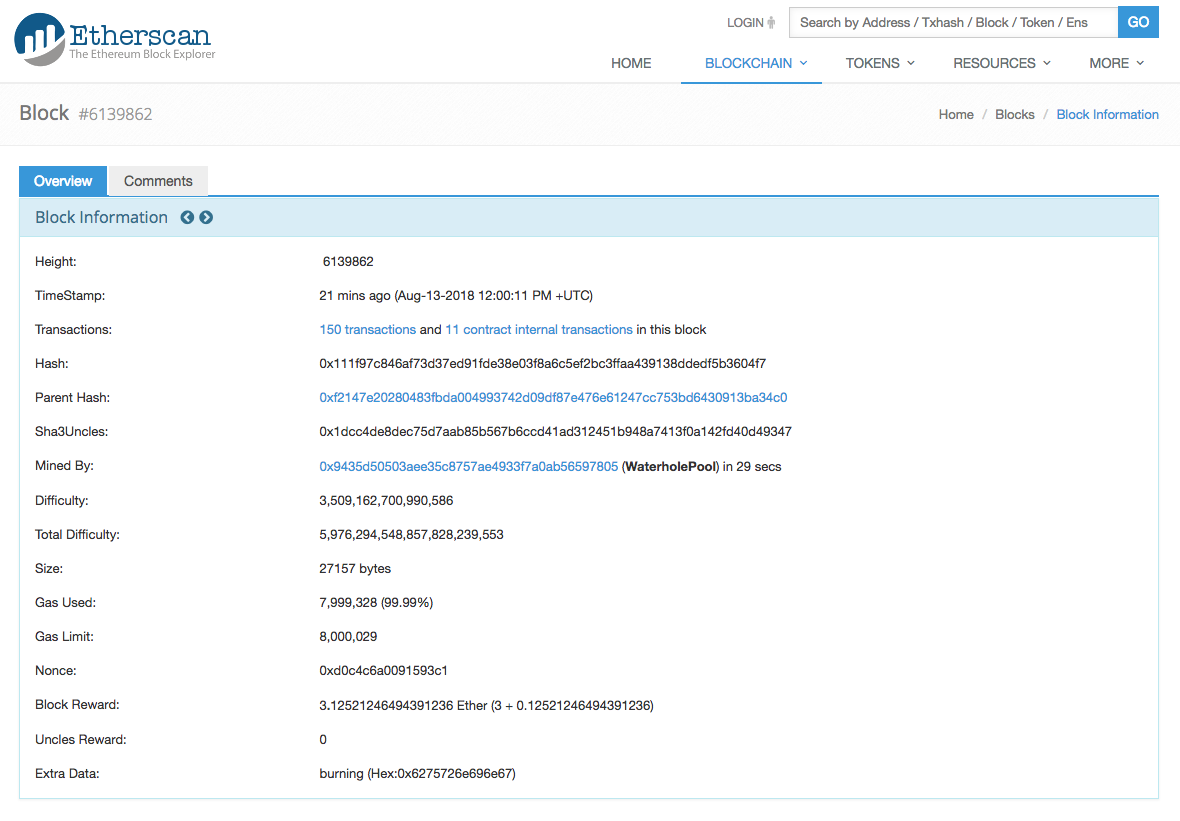Expand the Tokens dropdown menu
Viewport: 1180px width, 821px height.
[880, 63]
